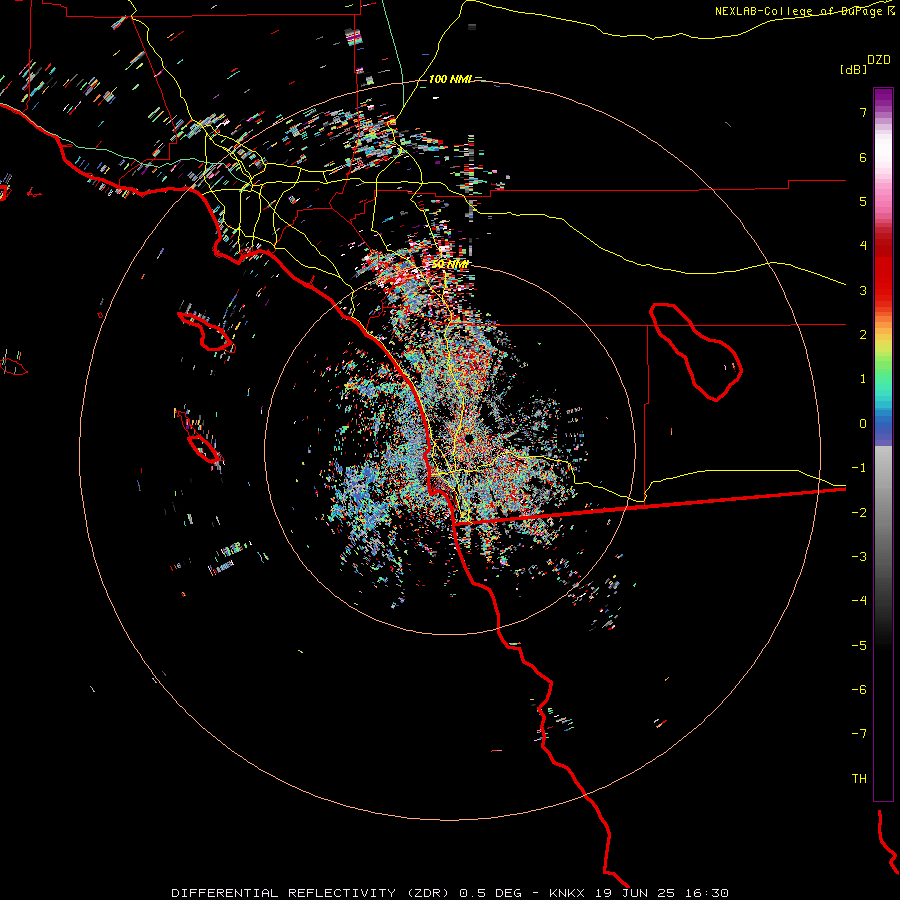Click the -1 value on color scale
900x900 pixels.
point(859,468)
